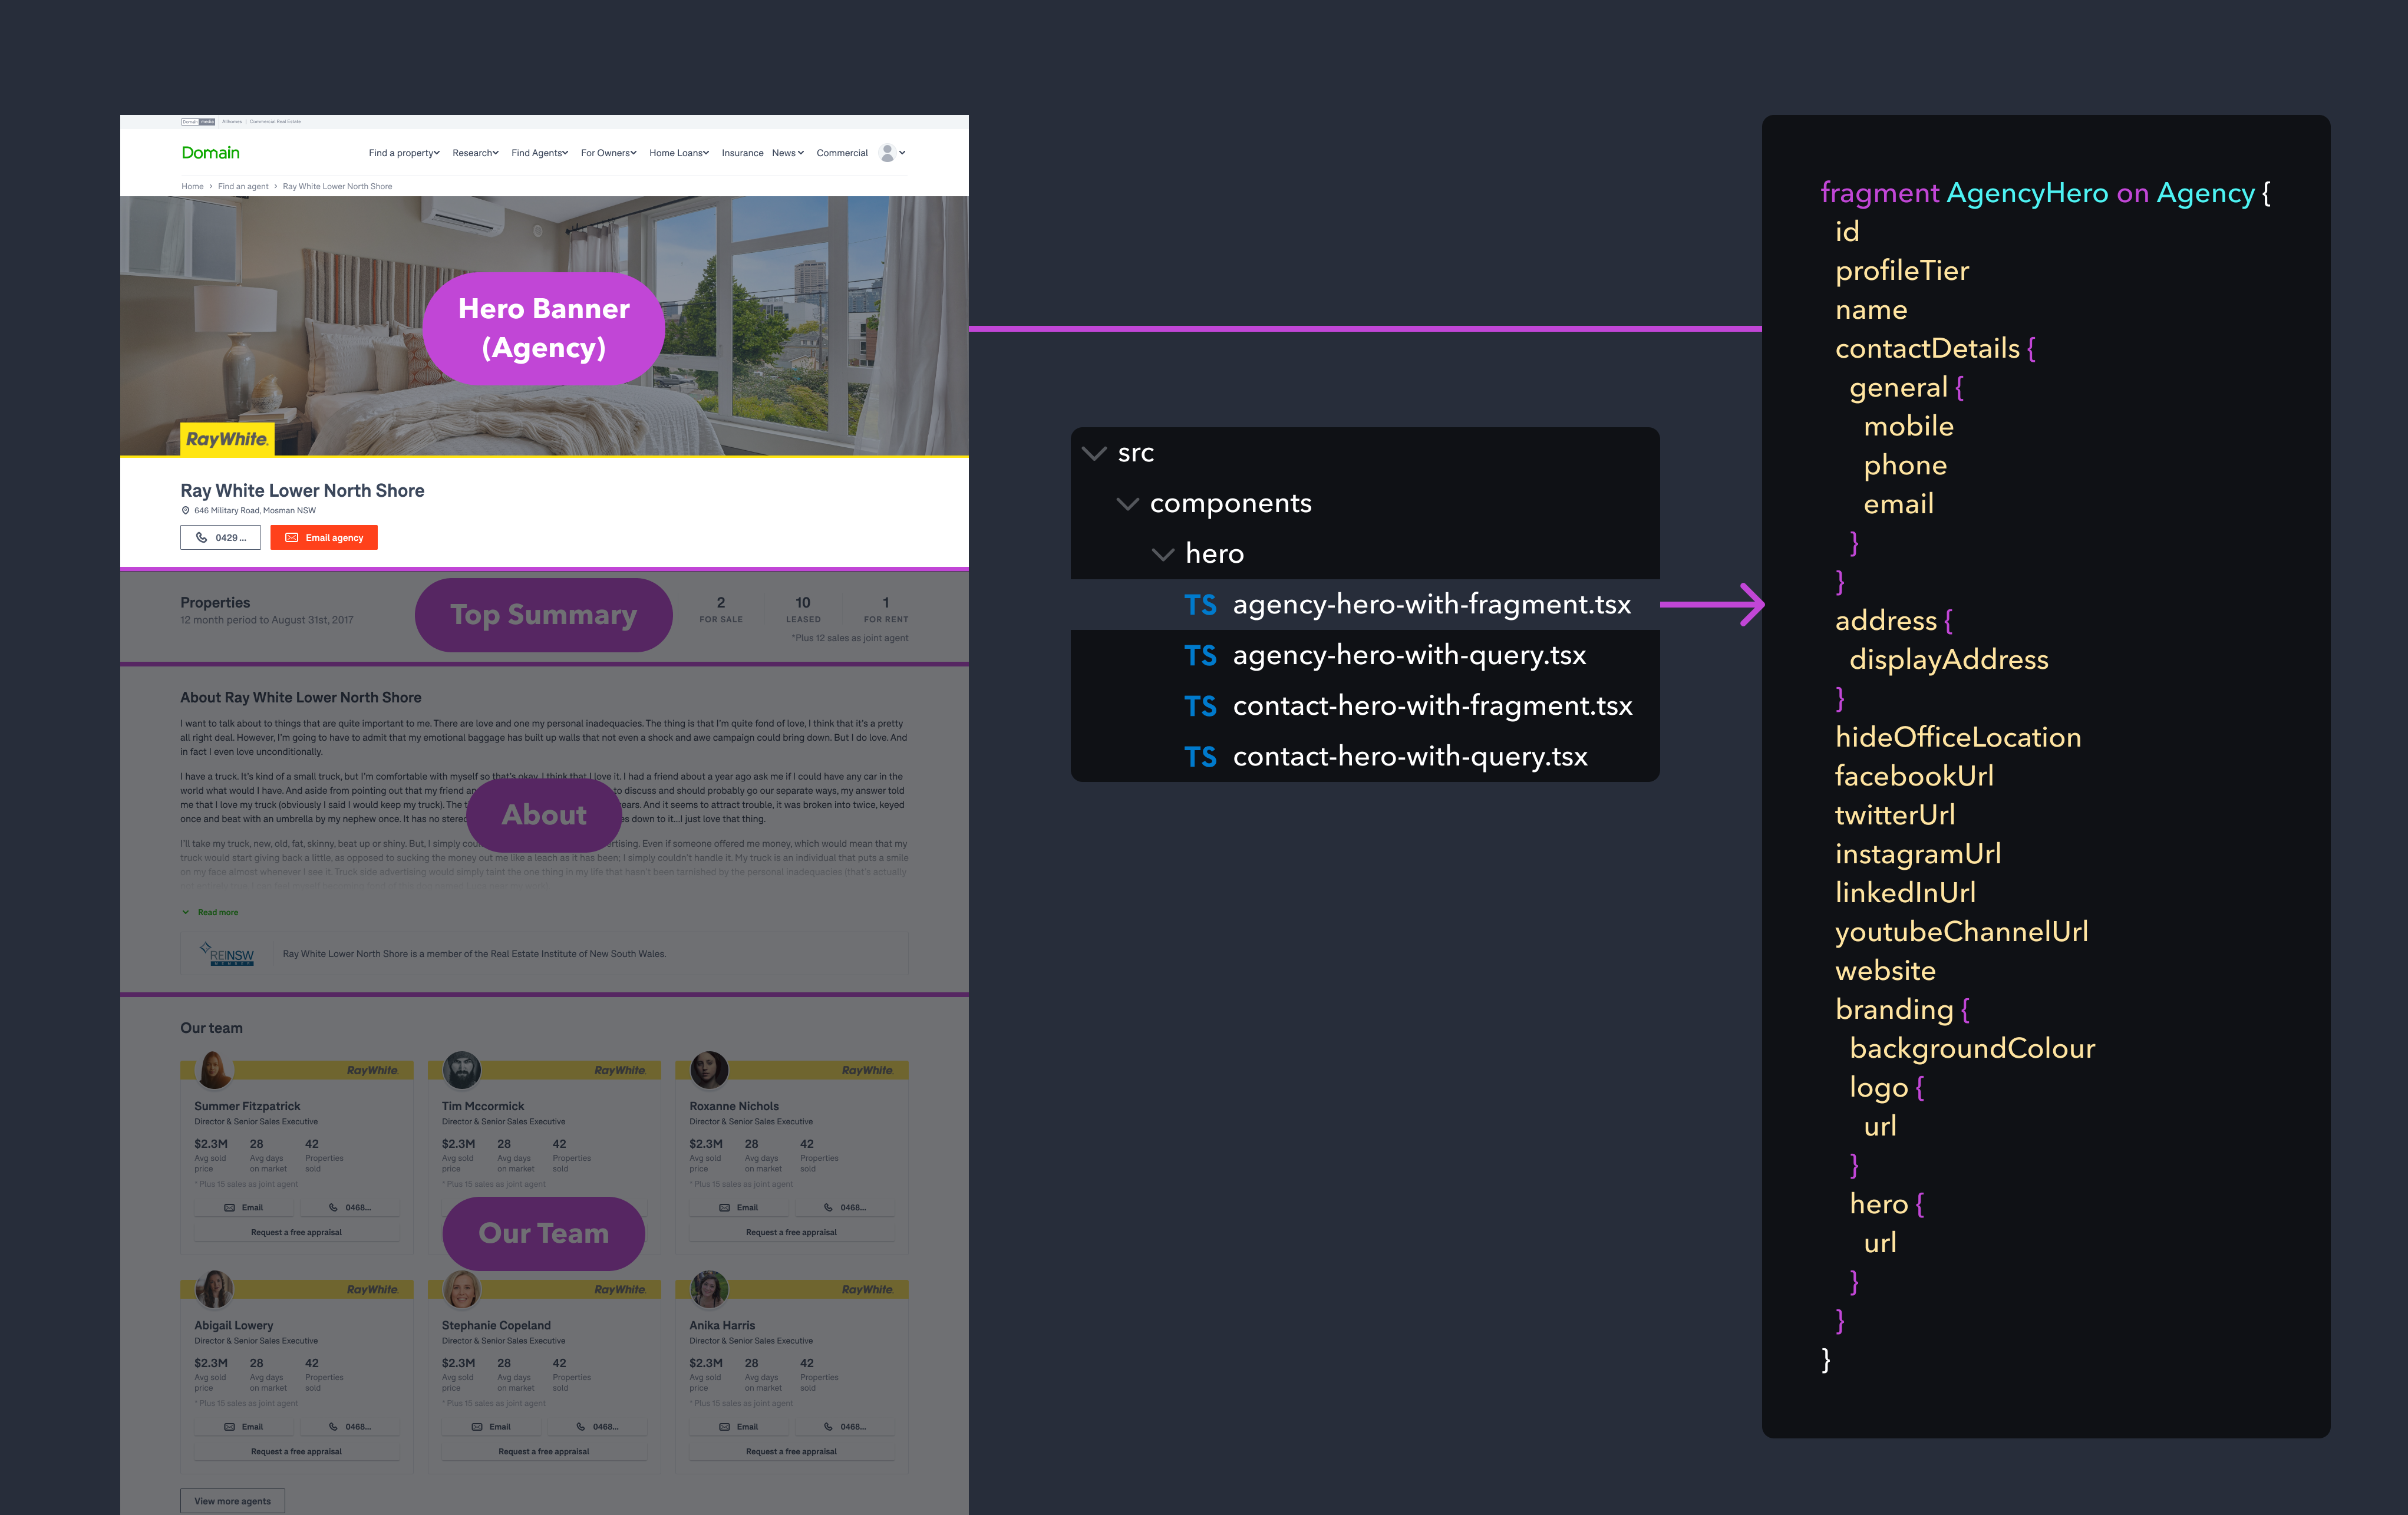The width and height of the screenshot is (2408, 1515).
Task: Click Summer Fitzpatrick's avatar photo
Action: [214, 1070]
